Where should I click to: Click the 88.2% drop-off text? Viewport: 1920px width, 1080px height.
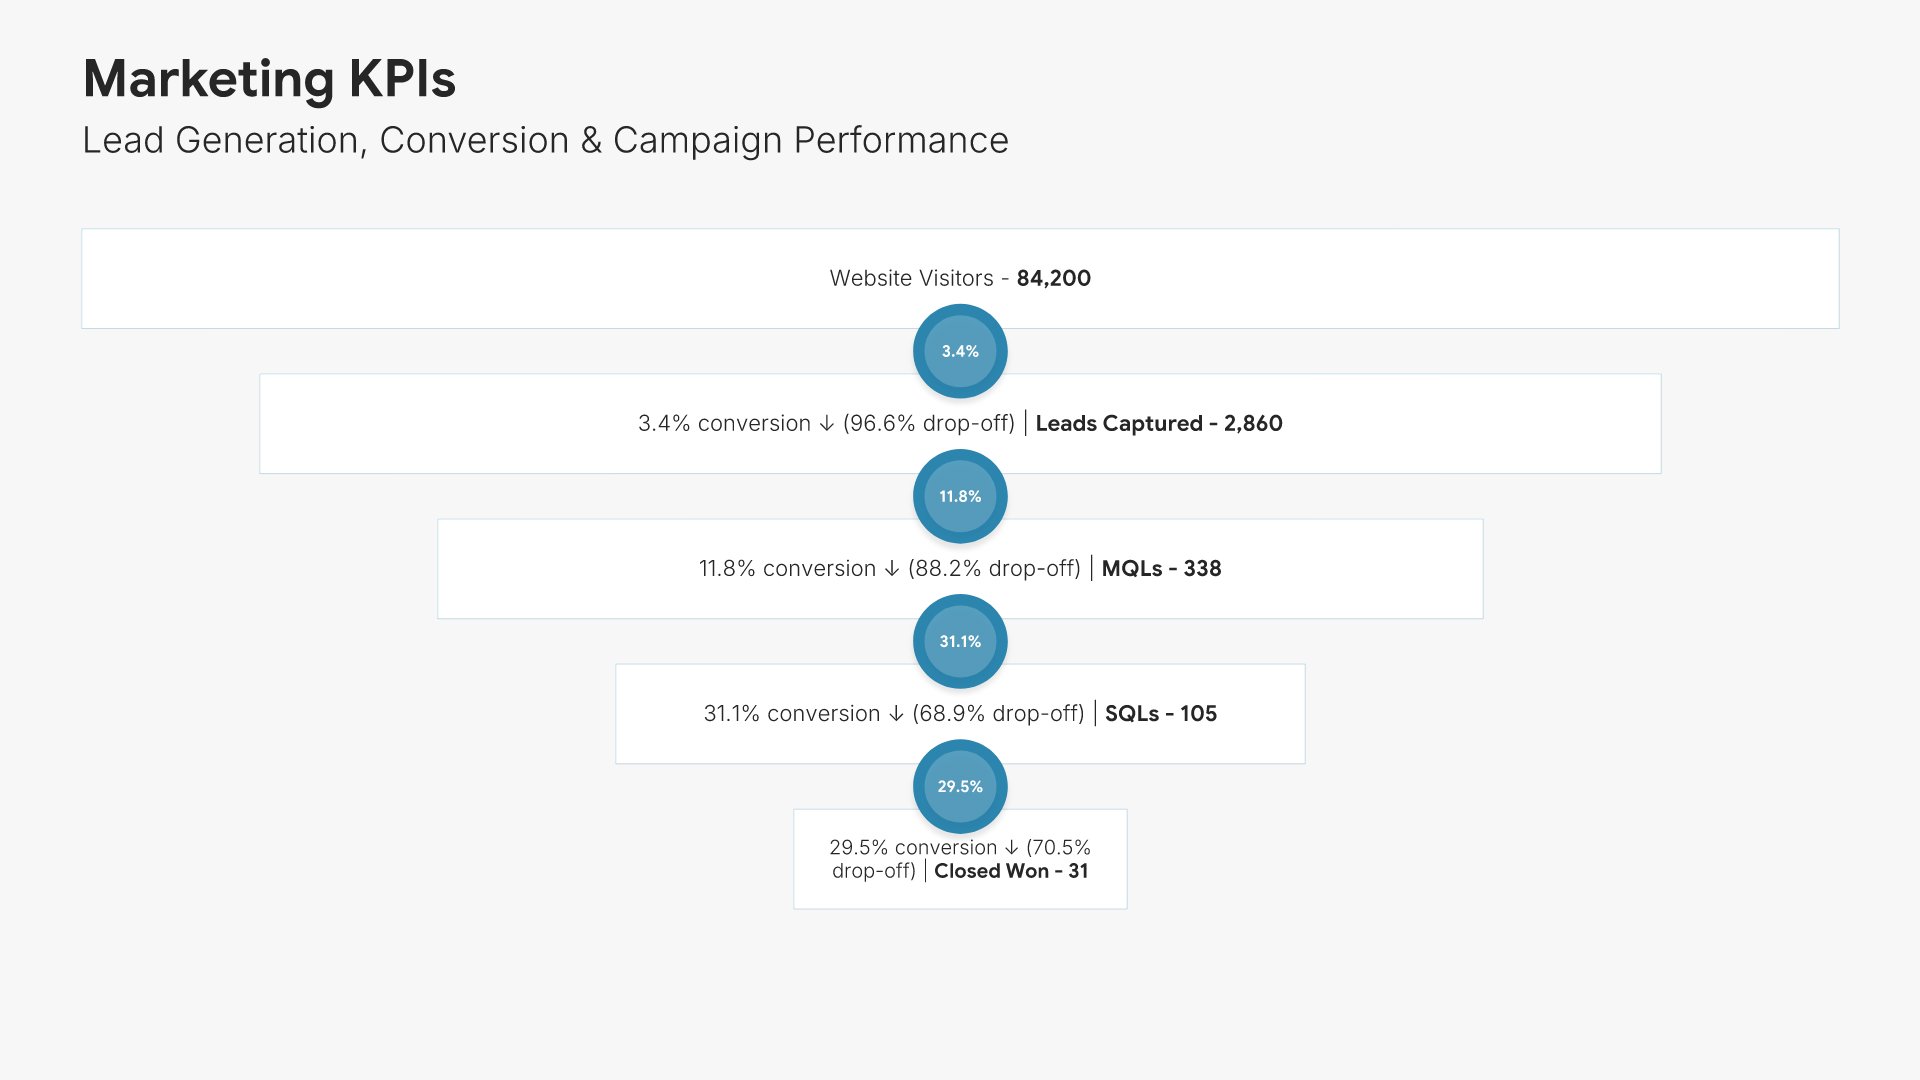pos(993,568)
